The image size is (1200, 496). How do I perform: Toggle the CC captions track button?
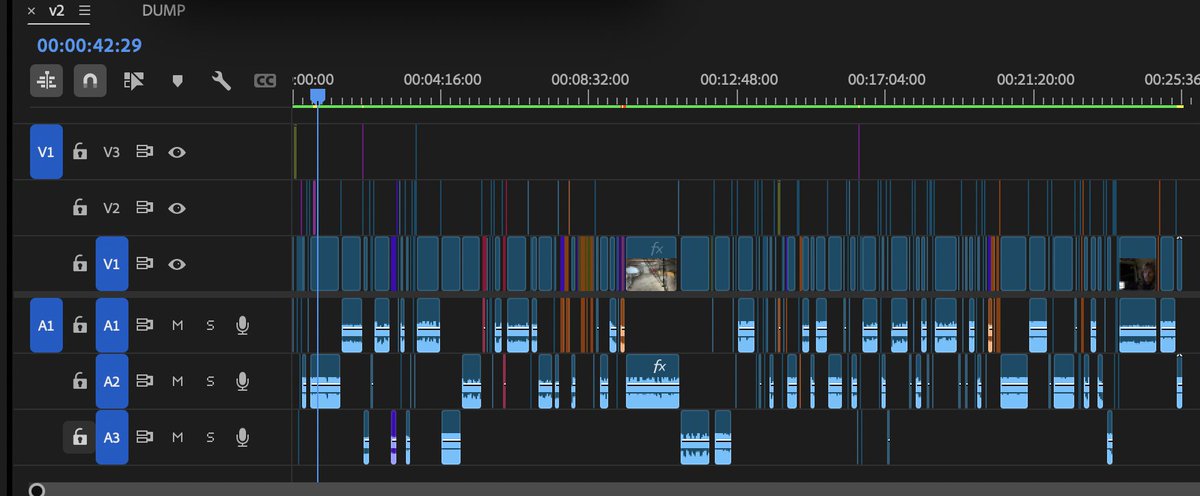click(265, 81)
